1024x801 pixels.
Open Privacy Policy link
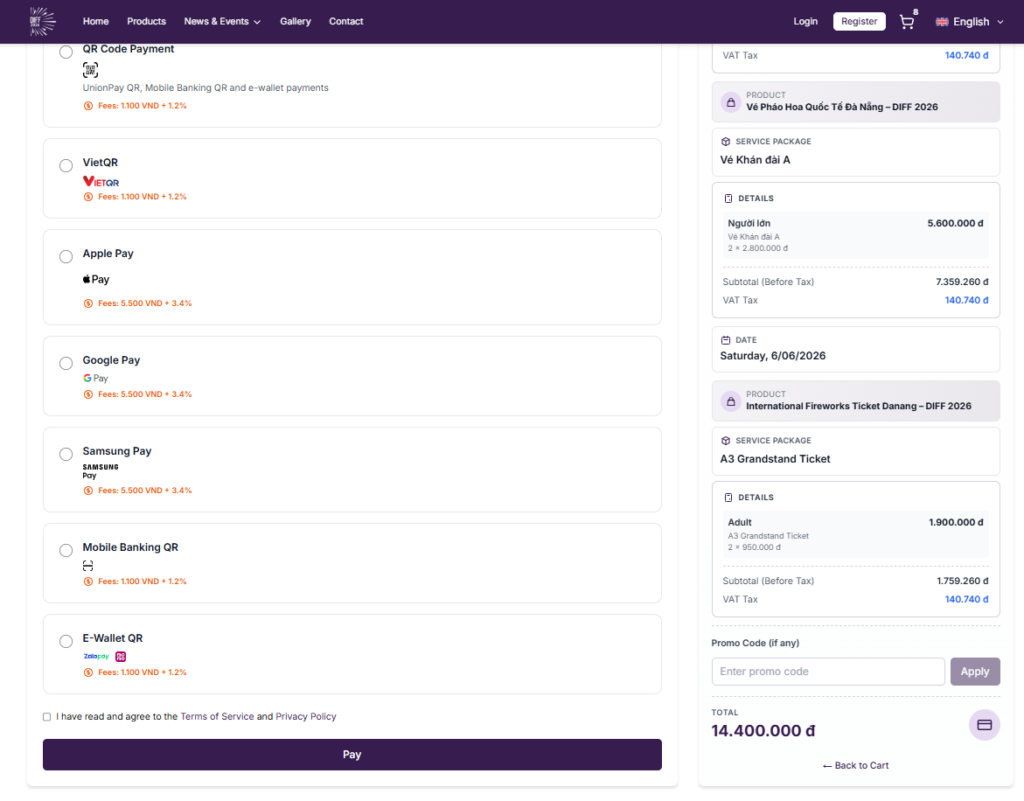306,717
